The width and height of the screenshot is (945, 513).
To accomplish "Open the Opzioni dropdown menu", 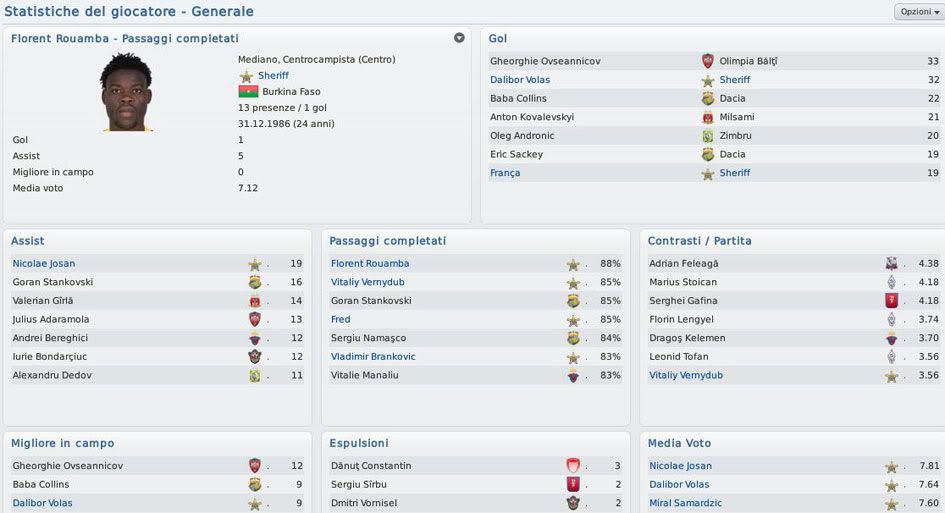I will point(918,11).
